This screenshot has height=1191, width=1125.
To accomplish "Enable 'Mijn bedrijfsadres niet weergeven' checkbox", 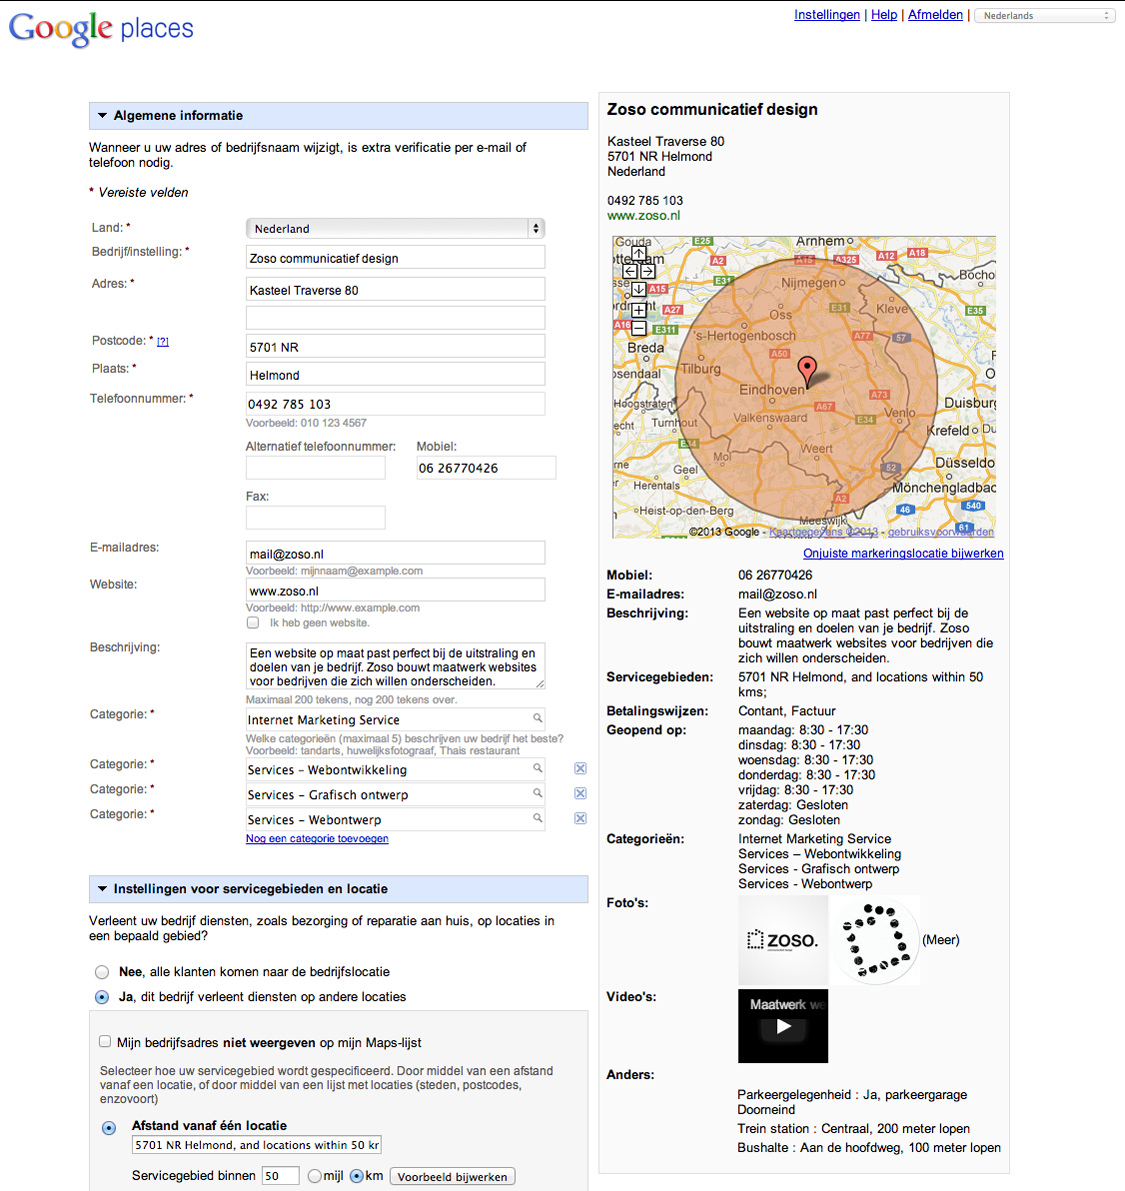I will (x=105, y=1042).
